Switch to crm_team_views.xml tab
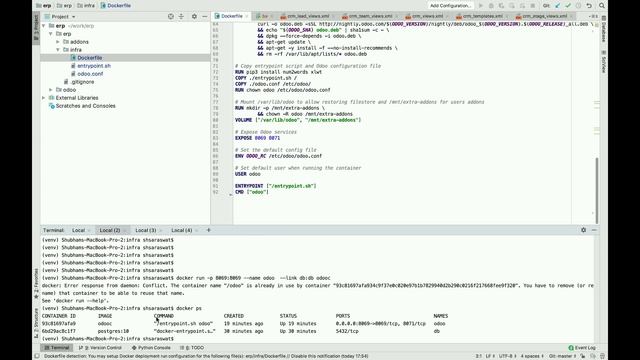 tap(371, 16)
